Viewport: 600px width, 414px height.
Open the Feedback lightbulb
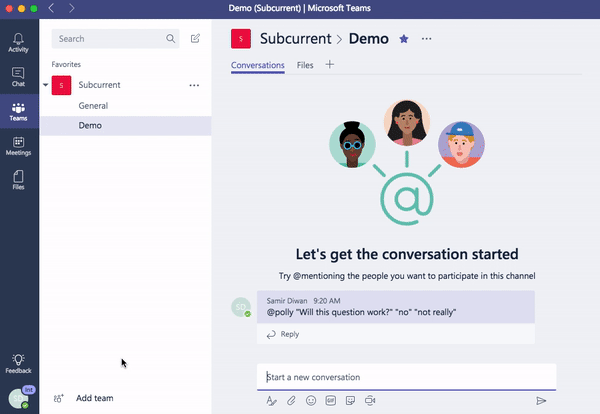pos(18,363)
